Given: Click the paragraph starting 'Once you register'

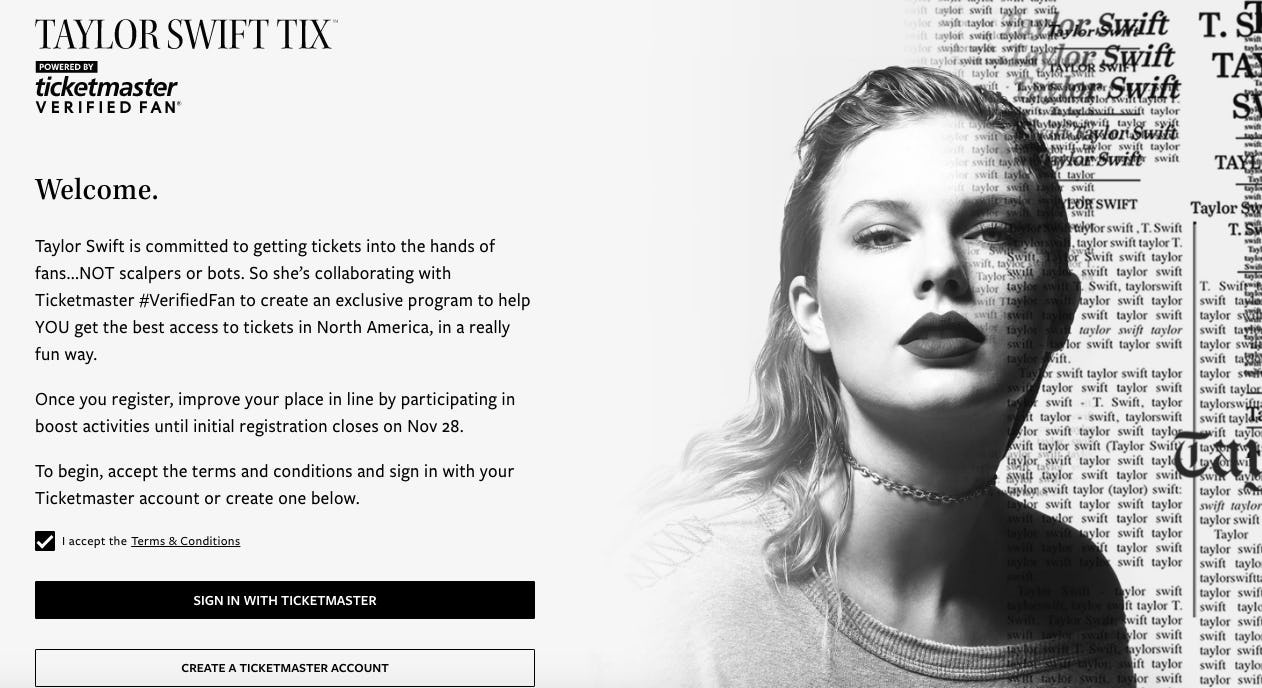Looking at the screenshot, I should [x=275, y=412].
